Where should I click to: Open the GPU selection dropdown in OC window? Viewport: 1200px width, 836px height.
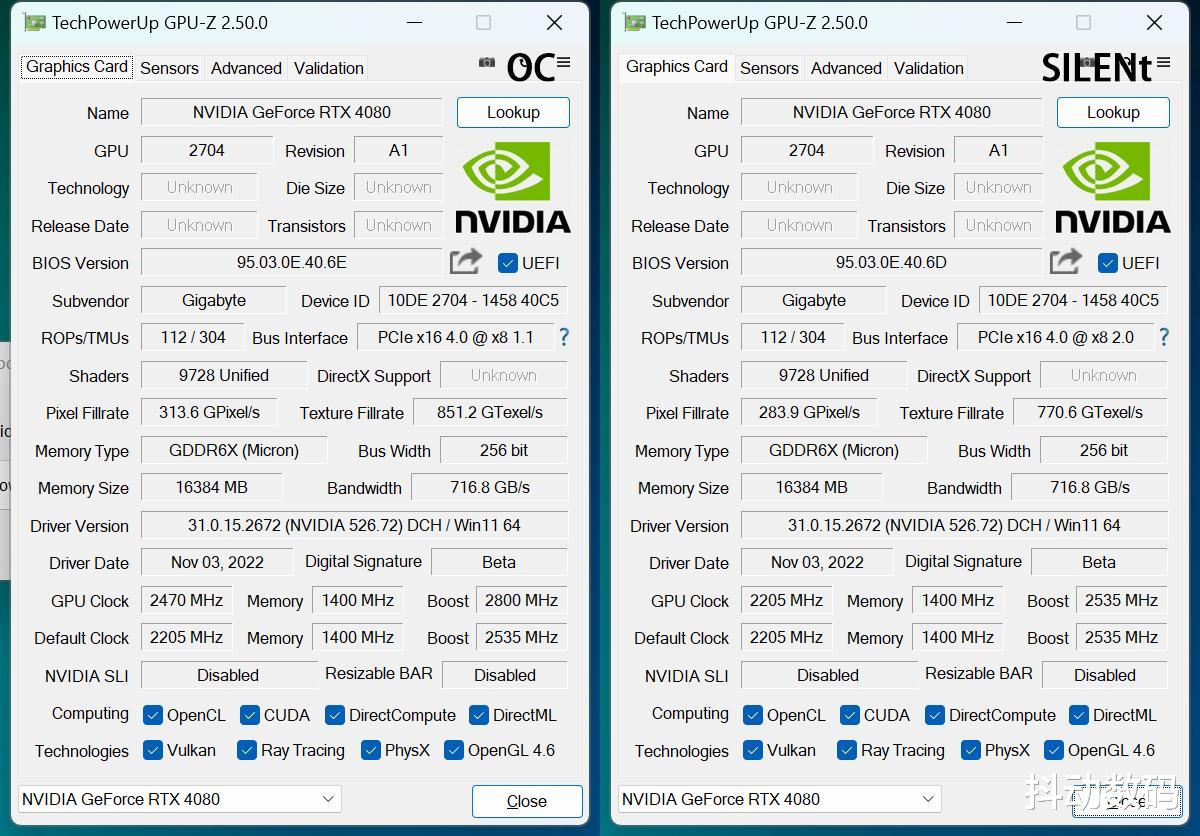[x=329, y=799]
